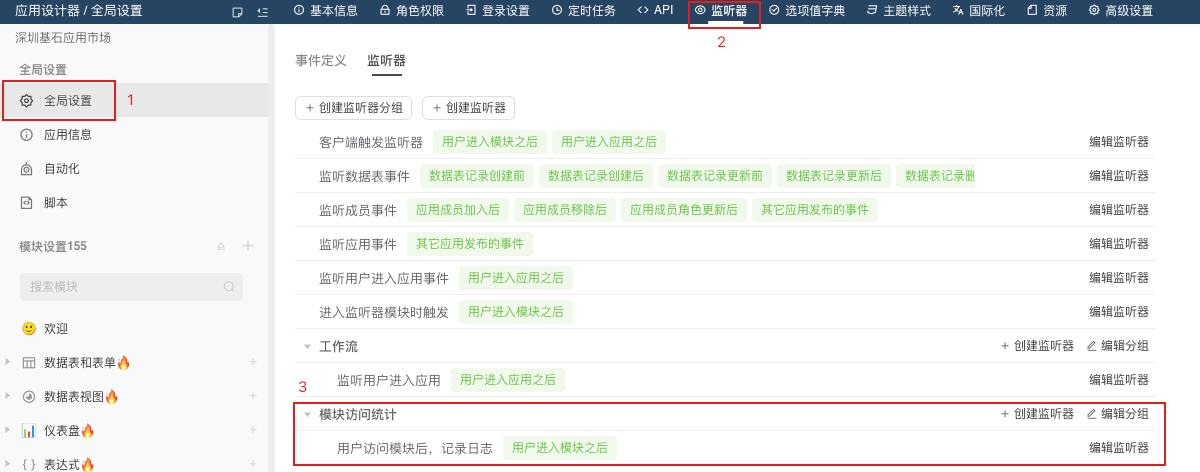Switch to the 事件定义 tab
The width and height of the screenshot is (1200, 472).
coord(321,61)
